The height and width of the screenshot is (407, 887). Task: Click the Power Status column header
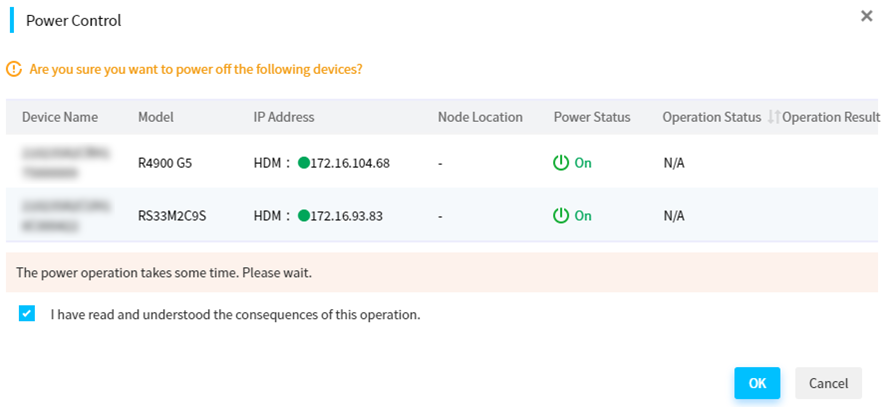[x=592, y=117]
